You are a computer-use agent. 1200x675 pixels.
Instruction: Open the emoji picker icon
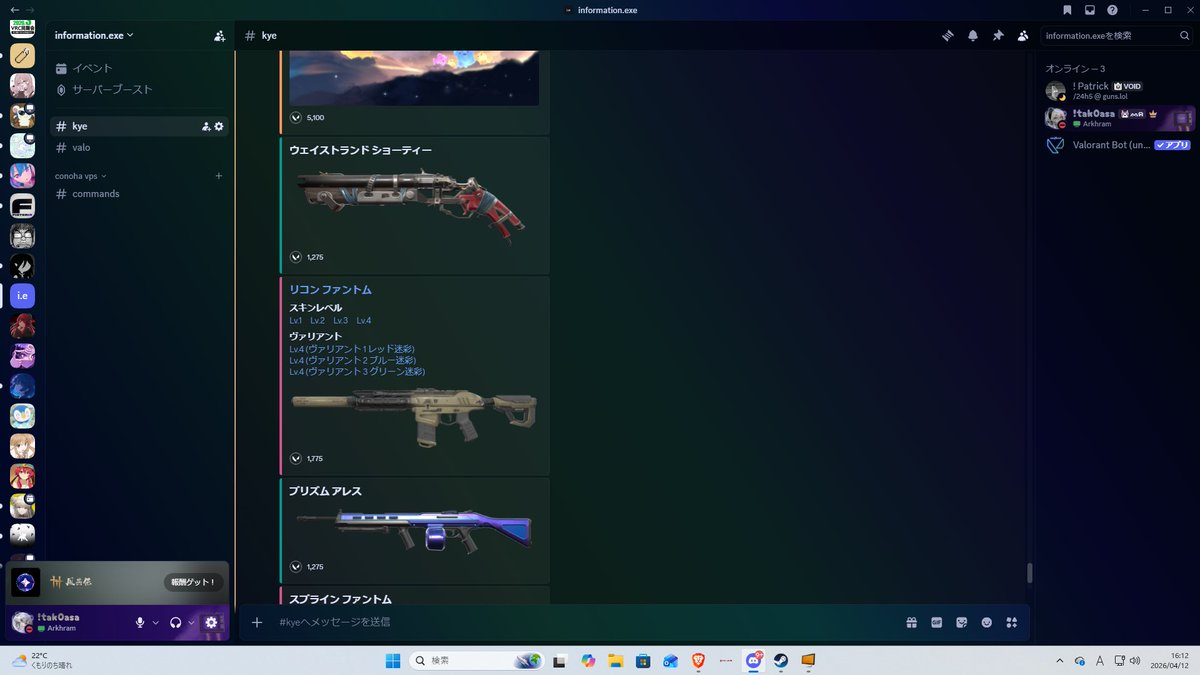pos(987,622)
